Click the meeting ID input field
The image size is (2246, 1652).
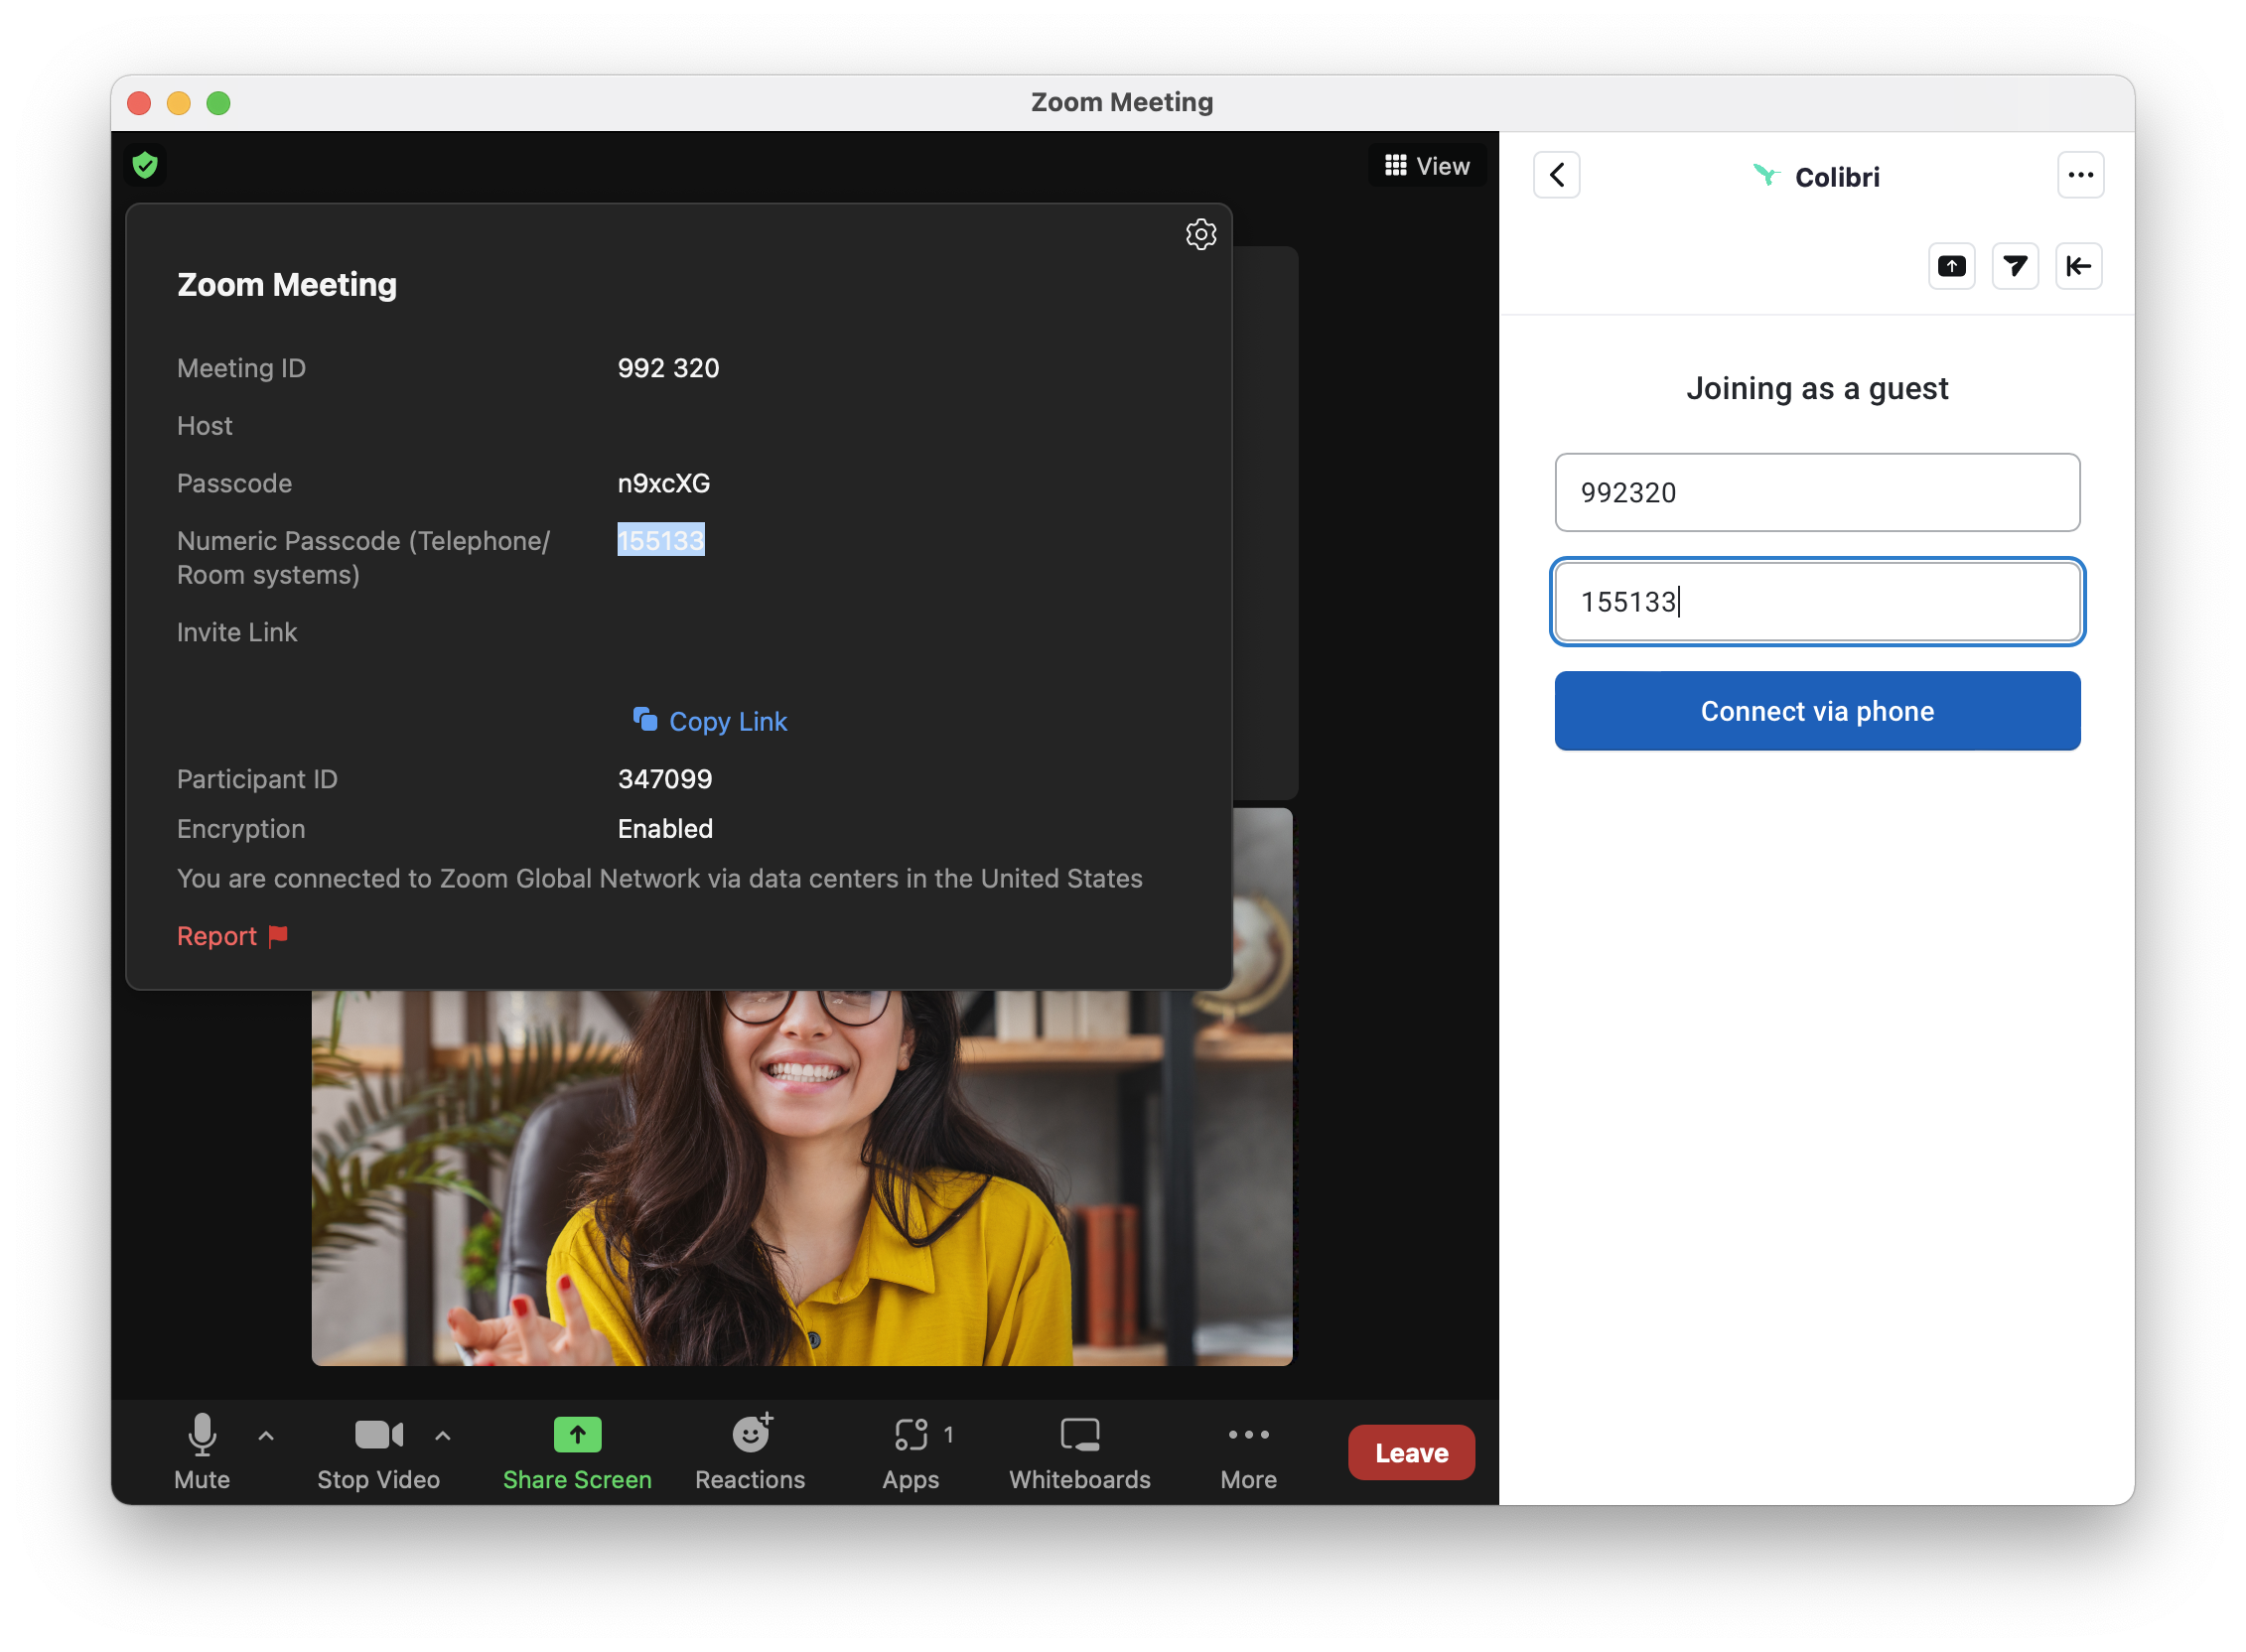click(x=1817, y=493)
